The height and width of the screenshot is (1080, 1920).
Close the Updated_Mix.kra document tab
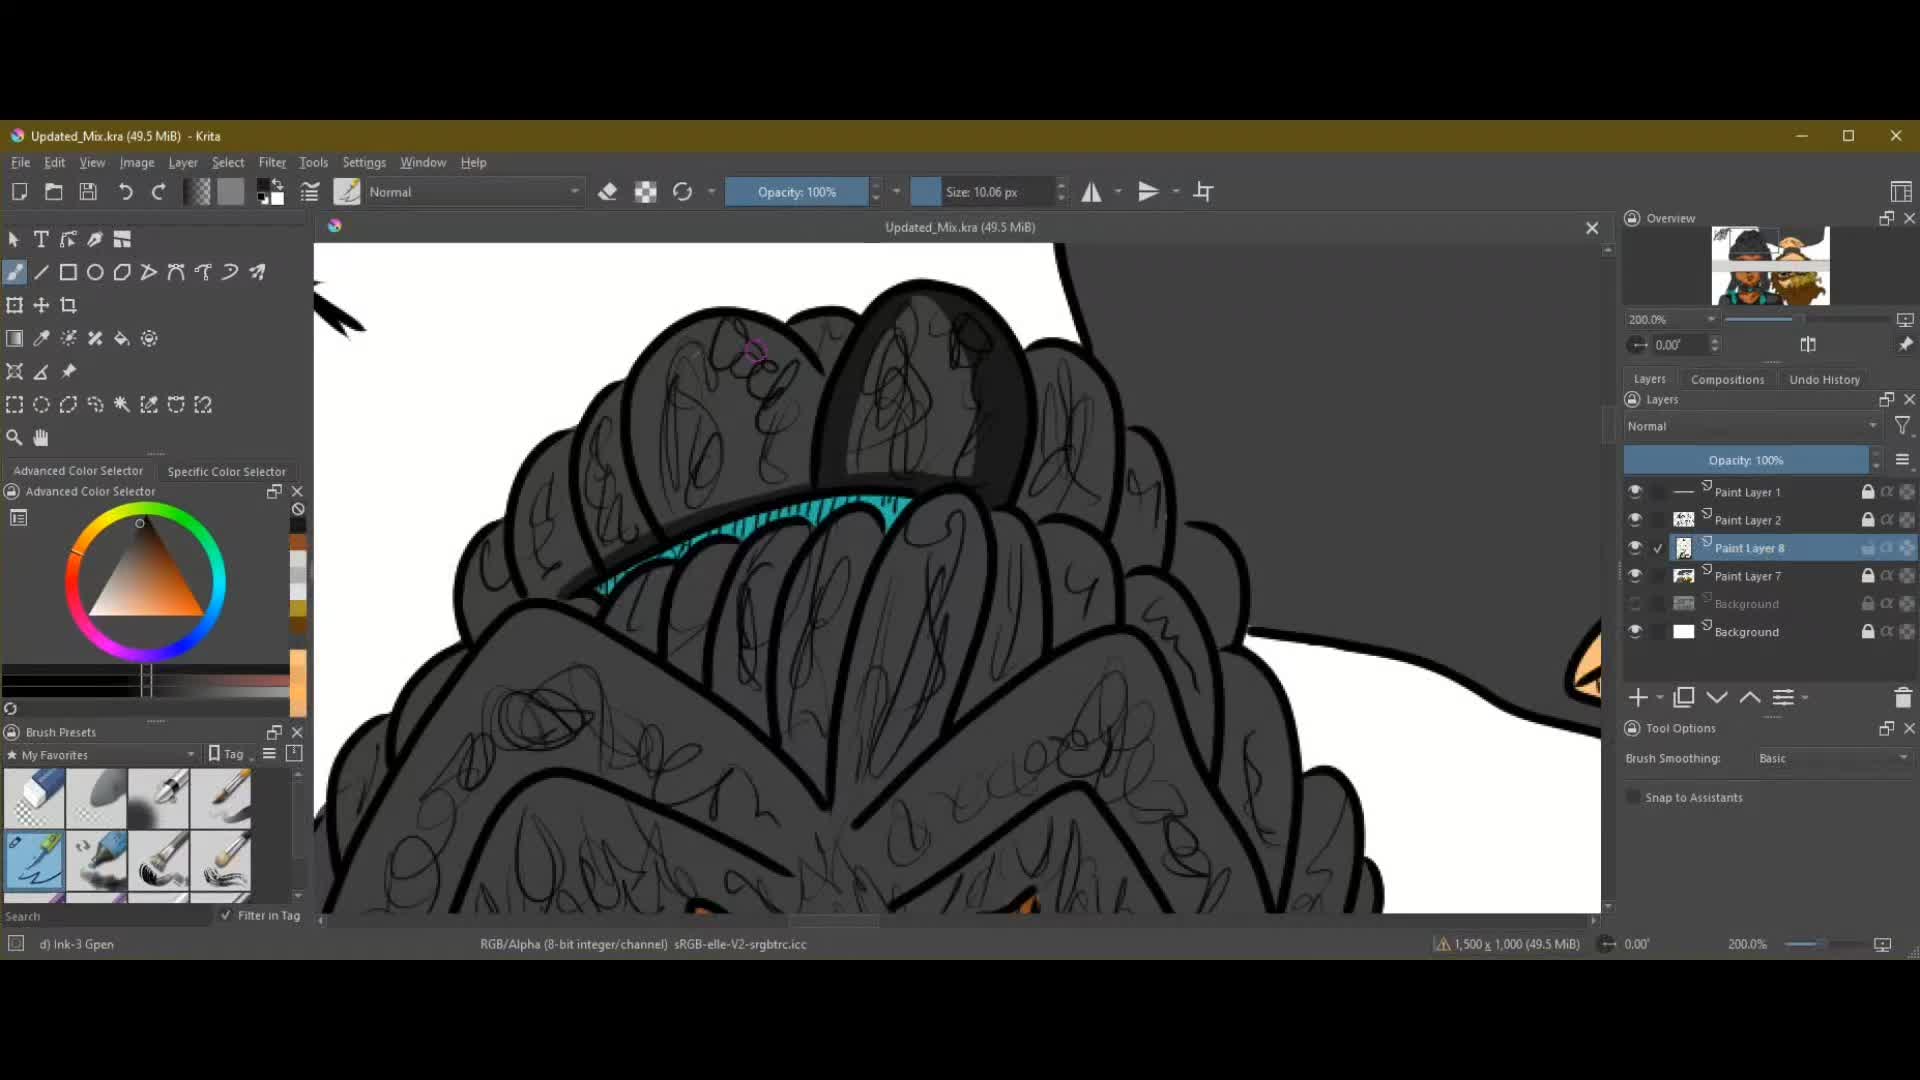pyautogui.click(x=1592, y=228)
